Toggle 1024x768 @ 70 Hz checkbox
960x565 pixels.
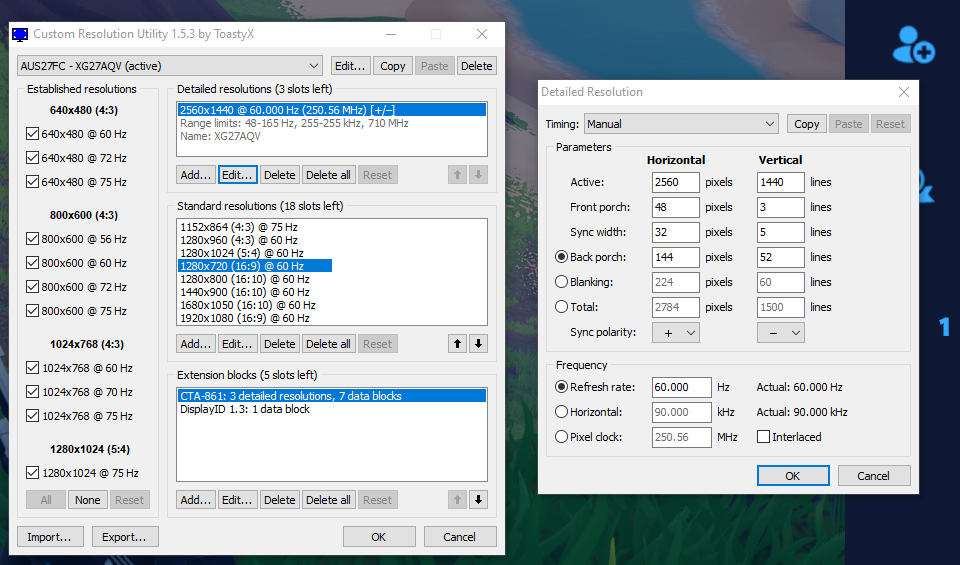coord(32,392)
